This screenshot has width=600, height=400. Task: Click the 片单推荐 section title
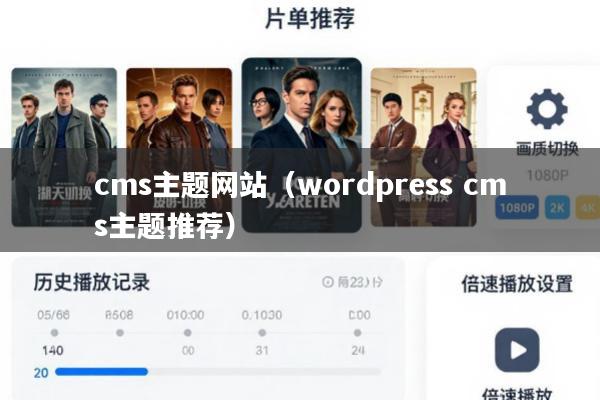[x=310, y=18]
